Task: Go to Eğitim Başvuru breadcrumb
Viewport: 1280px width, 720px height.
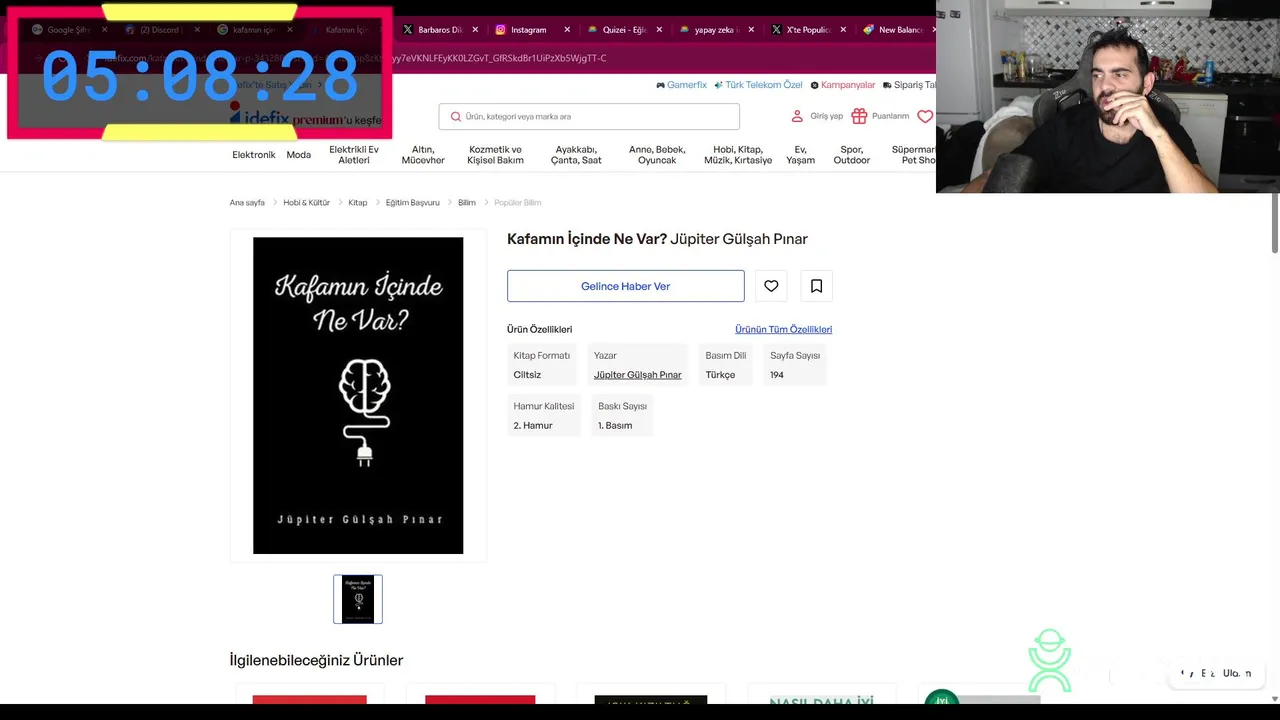Action: 412,202
